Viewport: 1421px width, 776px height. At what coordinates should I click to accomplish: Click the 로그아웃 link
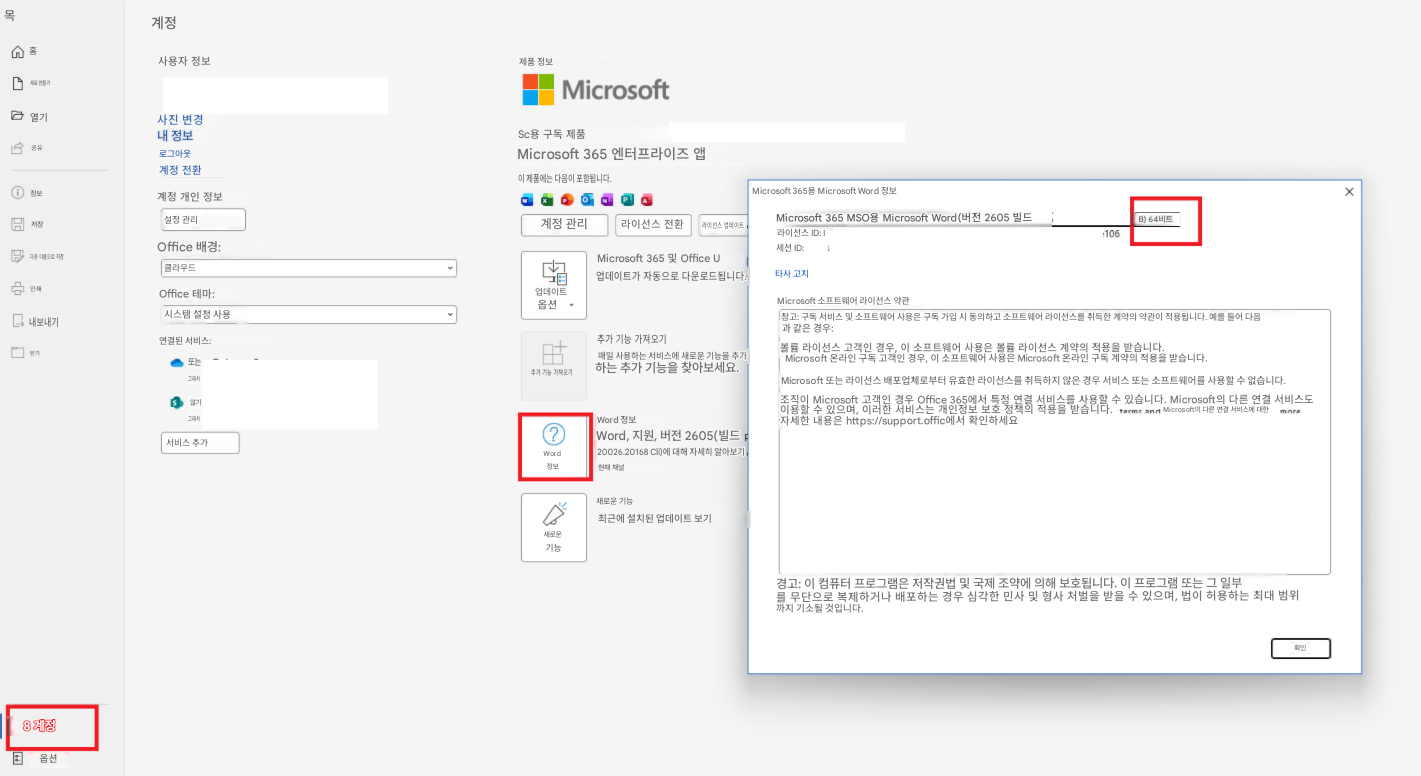pyautogui.click(x=174, y=153)
